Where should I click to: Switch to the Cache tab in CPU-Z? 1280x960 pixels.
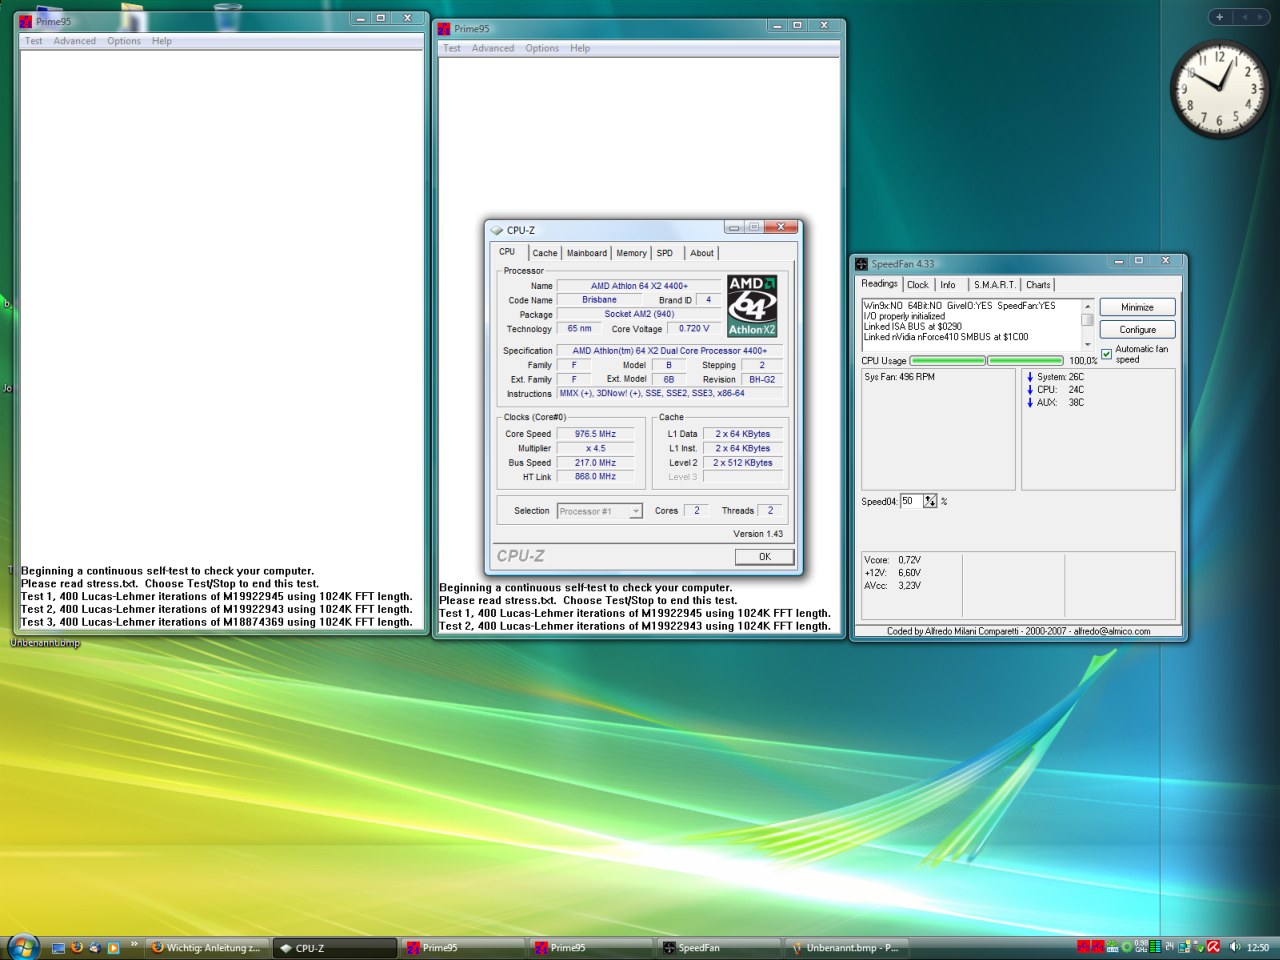[545, 253]
